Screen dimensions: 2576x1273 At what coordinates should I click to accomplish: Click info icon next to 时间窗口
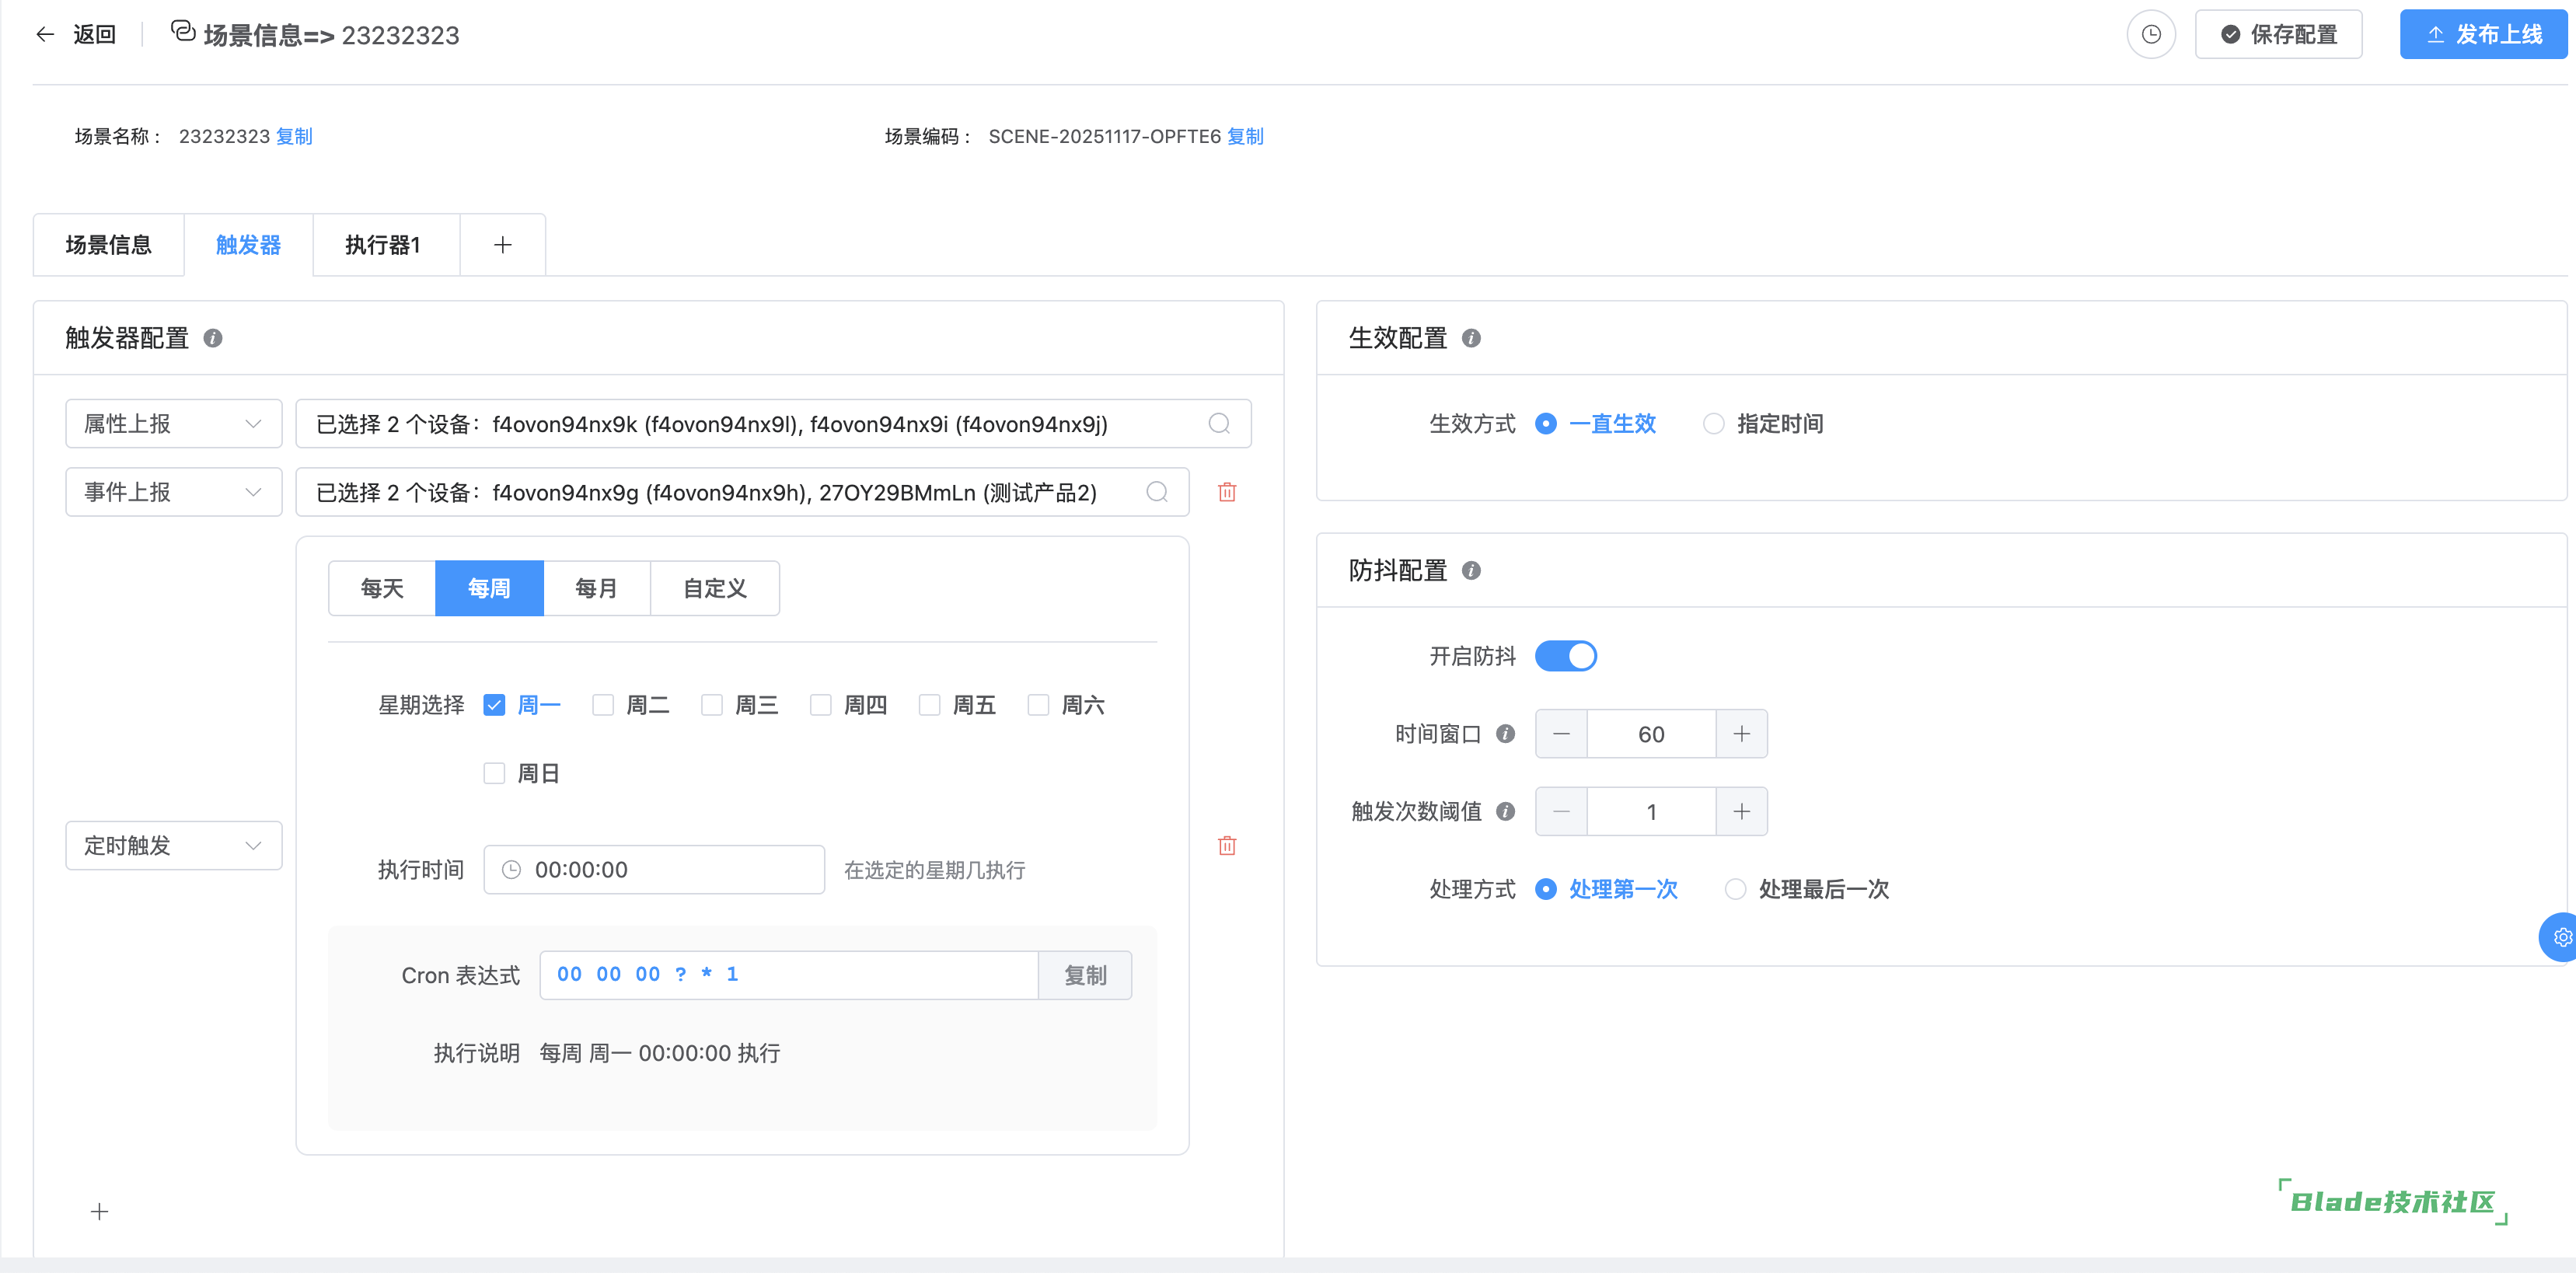[x=1505, y=734]
